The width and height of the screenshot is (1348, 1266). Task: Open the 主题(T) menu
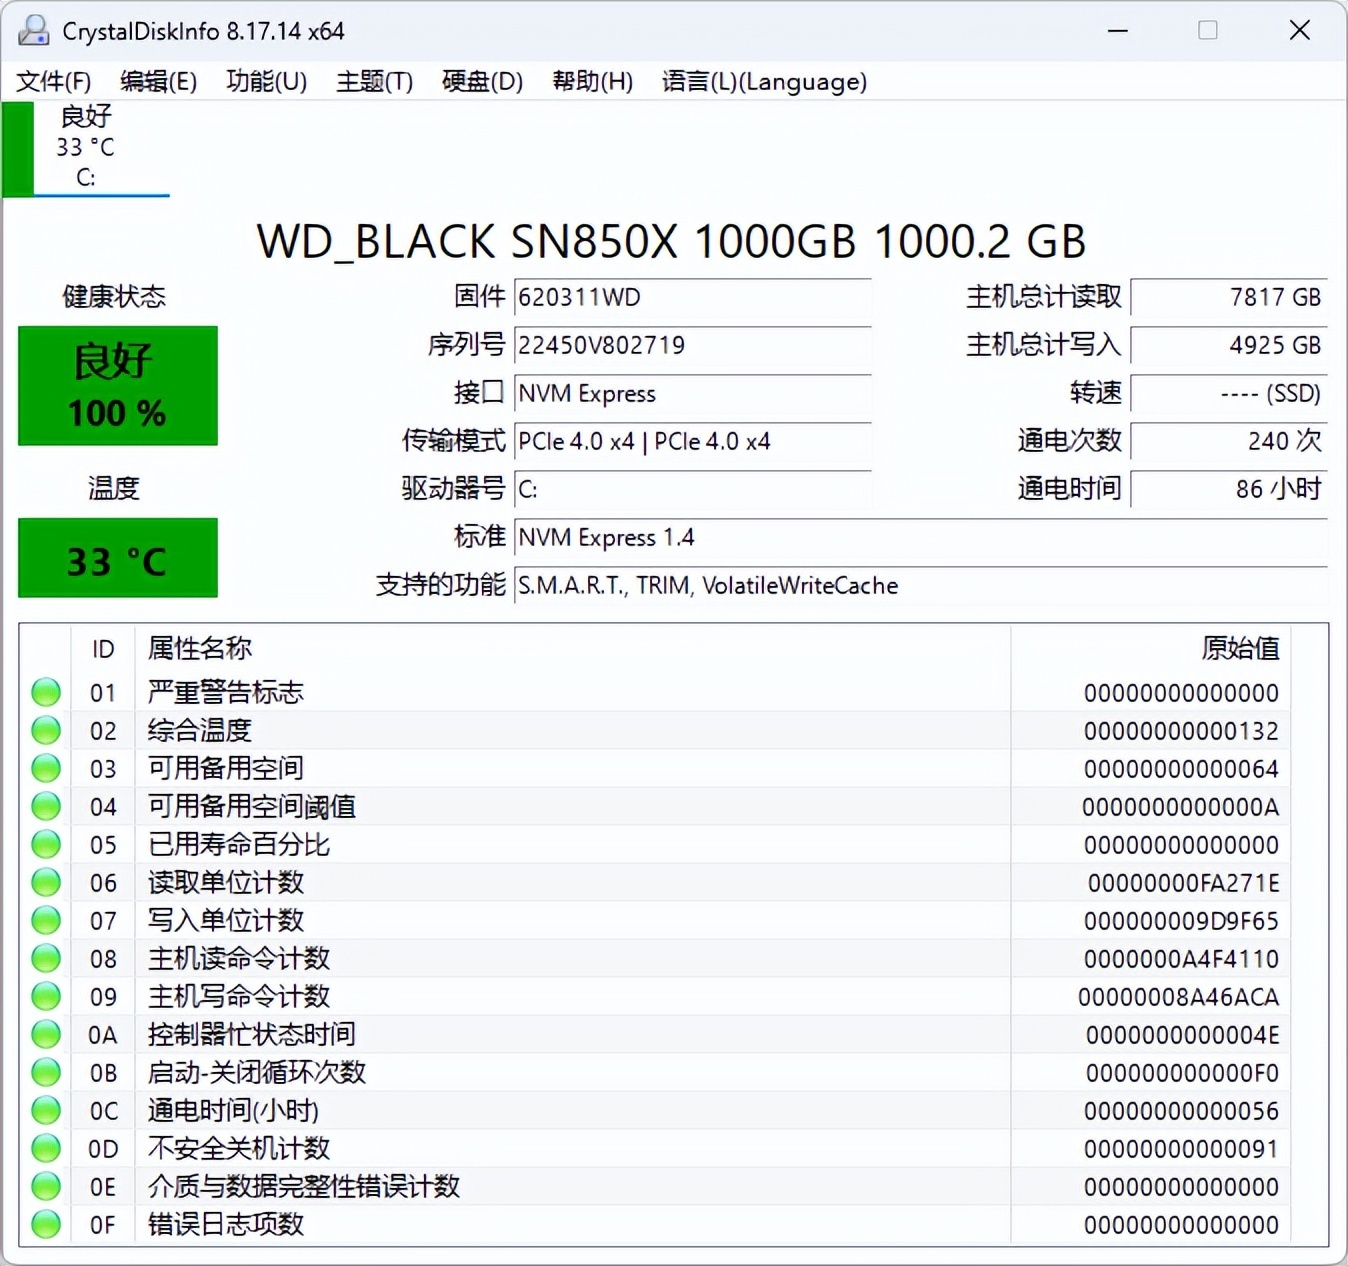tap(374, 81)
